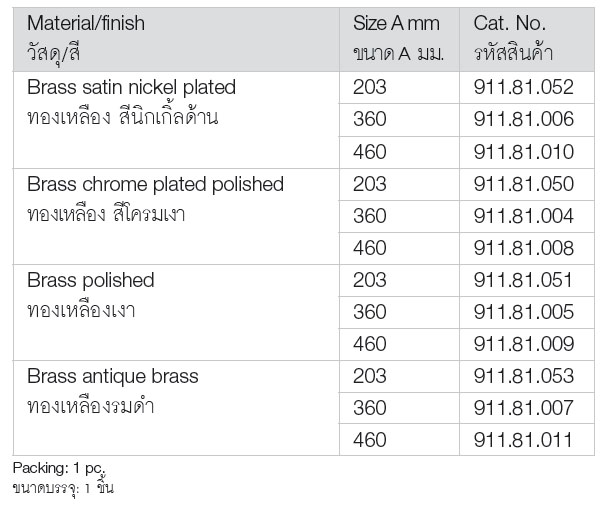
Task: Click the Size A mm column header
Action: click(399, 39)
